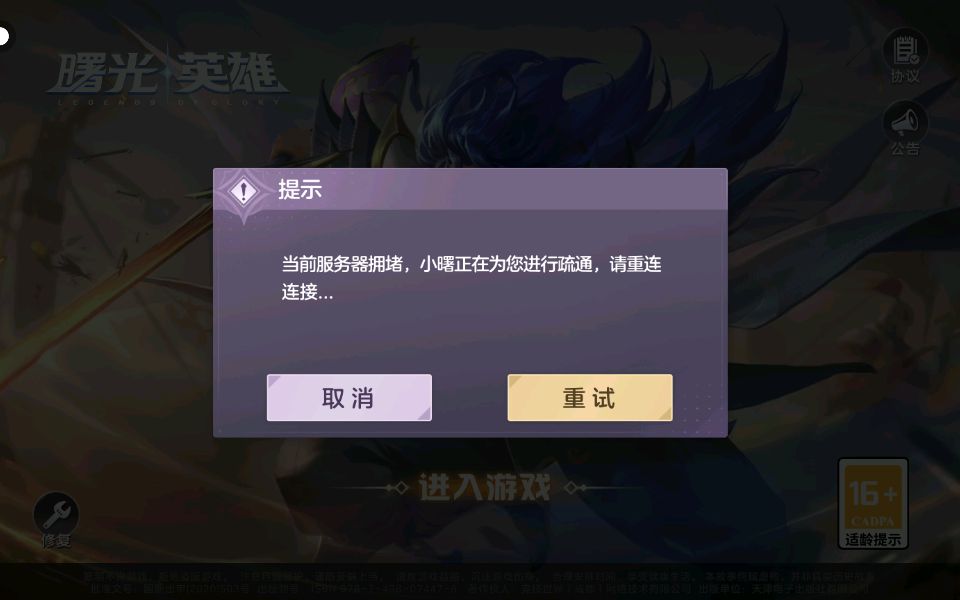
Task: Click the 修复 text label under wrench
Action: click(56, 541)
